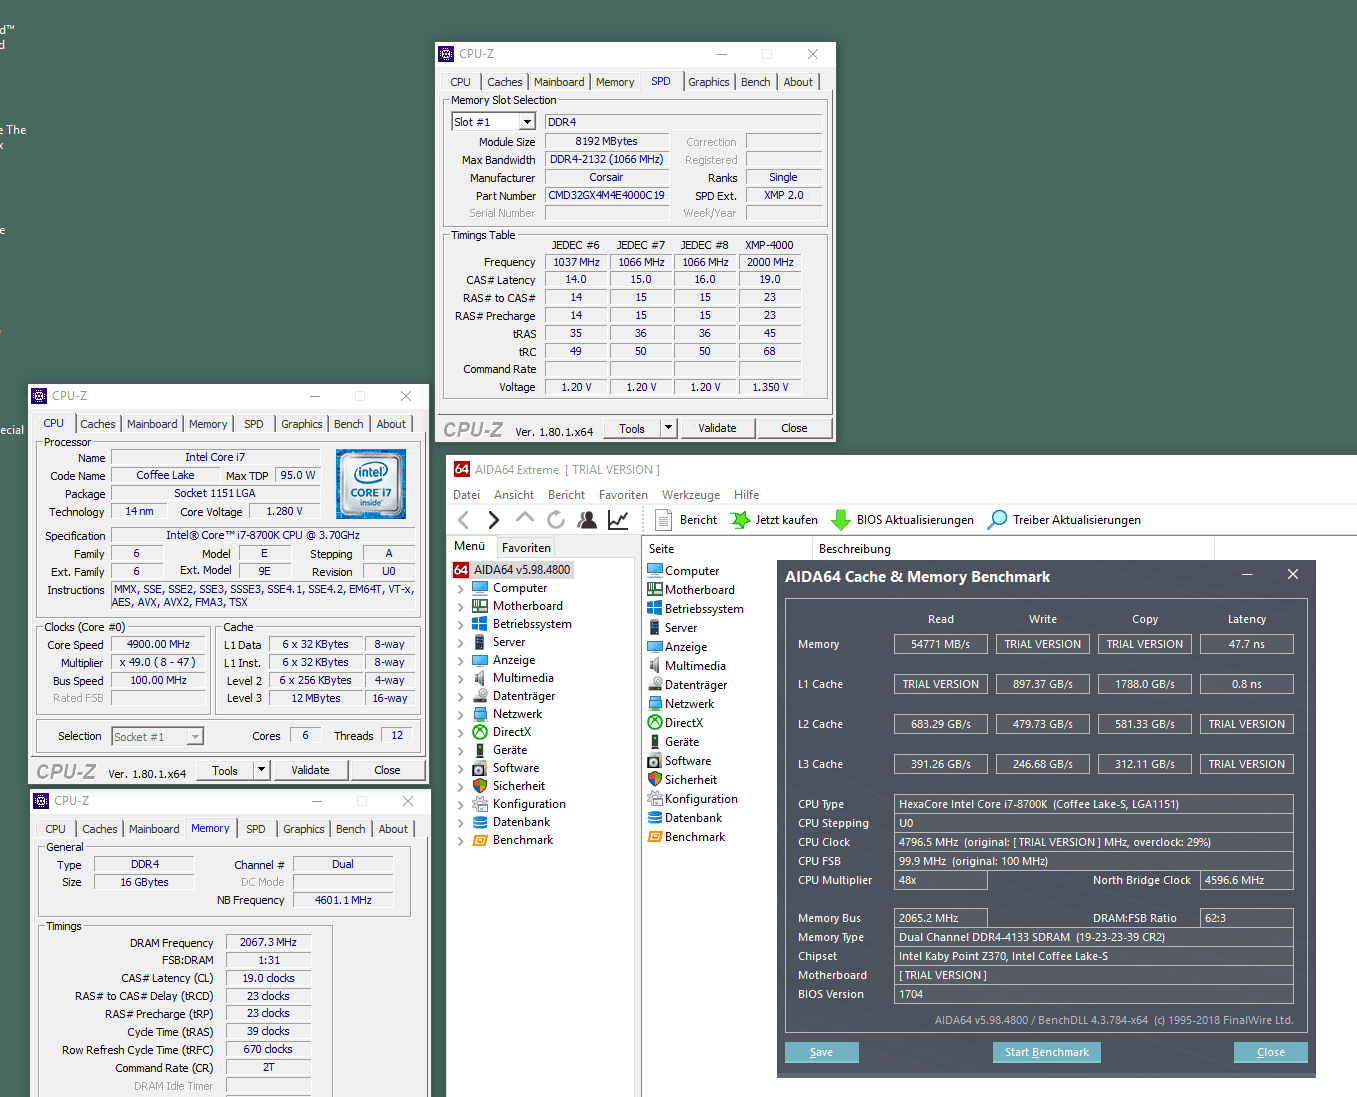Click AIDA64 back navigation arrow

(463, 520)
